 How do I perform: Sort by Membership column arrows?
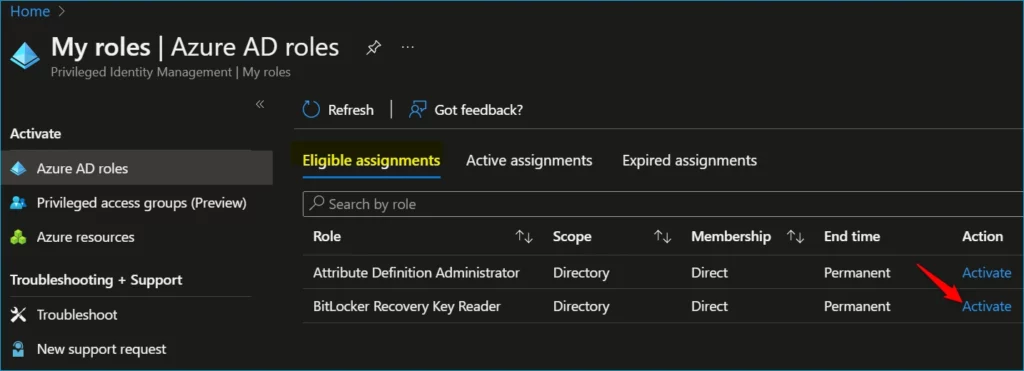(795, 236)
